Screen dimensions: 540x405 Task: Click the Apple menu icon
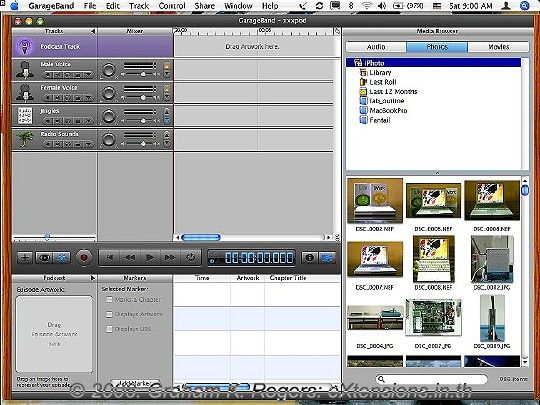pos(14,6)
